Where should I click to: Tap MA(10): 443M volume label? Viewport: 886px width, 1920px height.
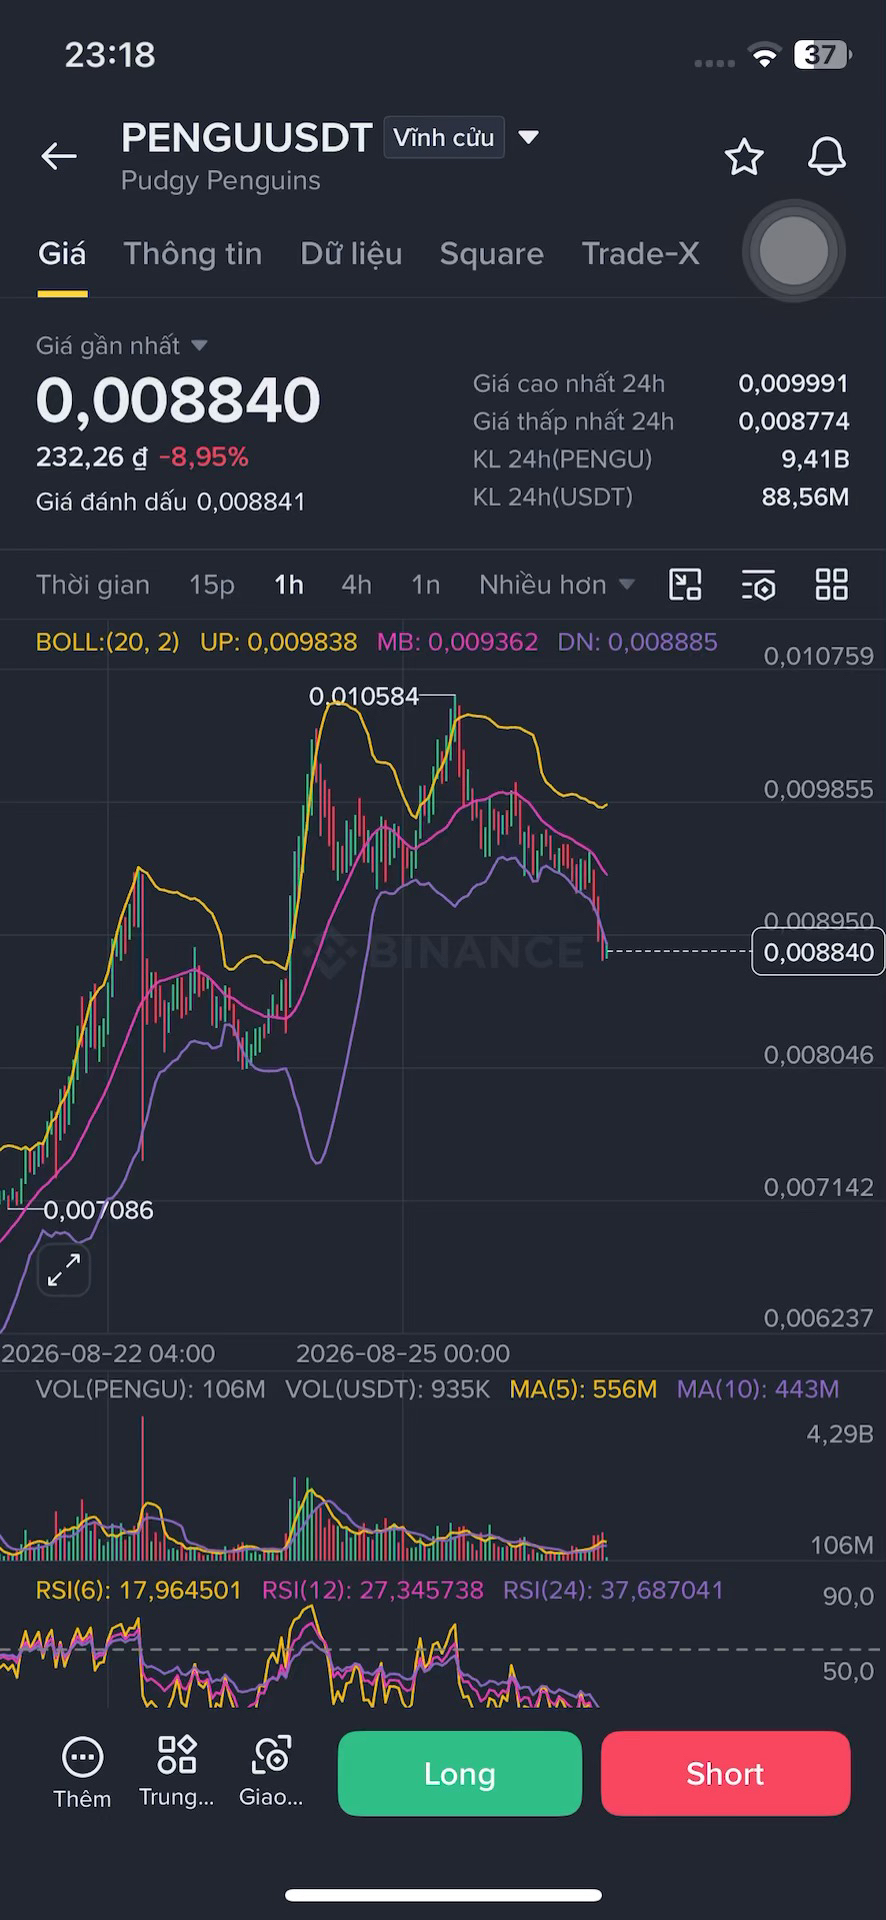[x=758, y=1389]
